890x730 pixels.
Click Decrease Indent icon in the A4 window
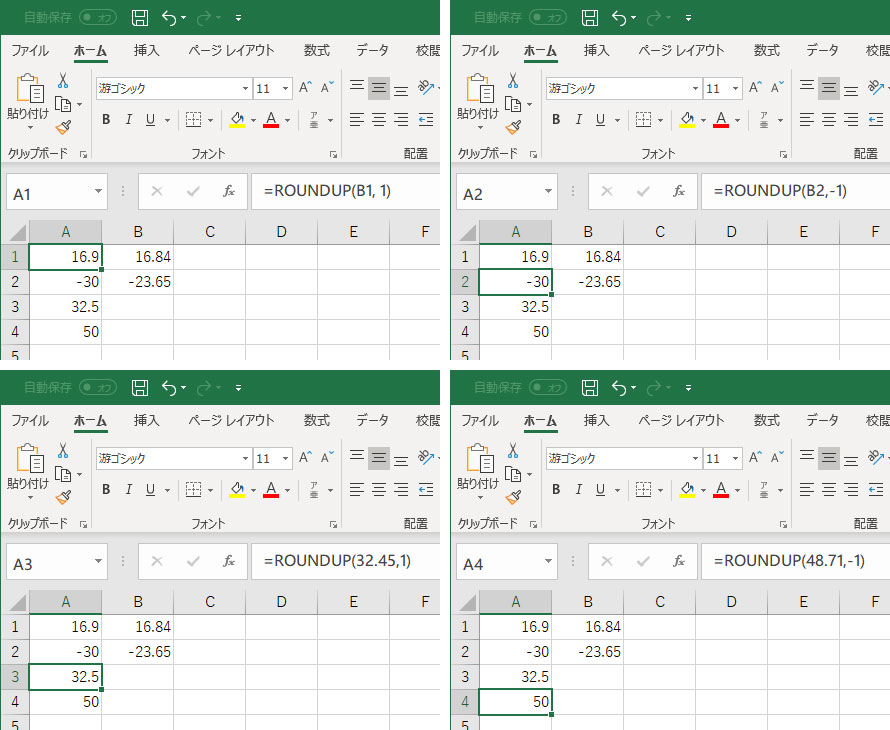point(876,490)
